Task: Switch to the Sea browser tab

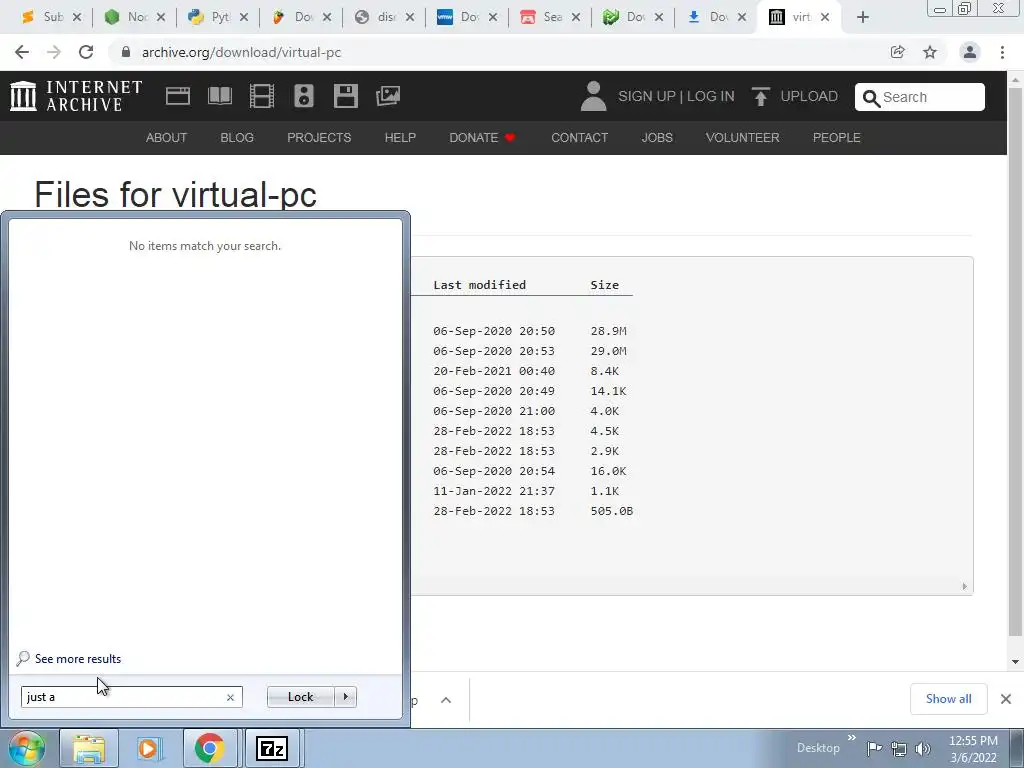Action: click(551, 18)
